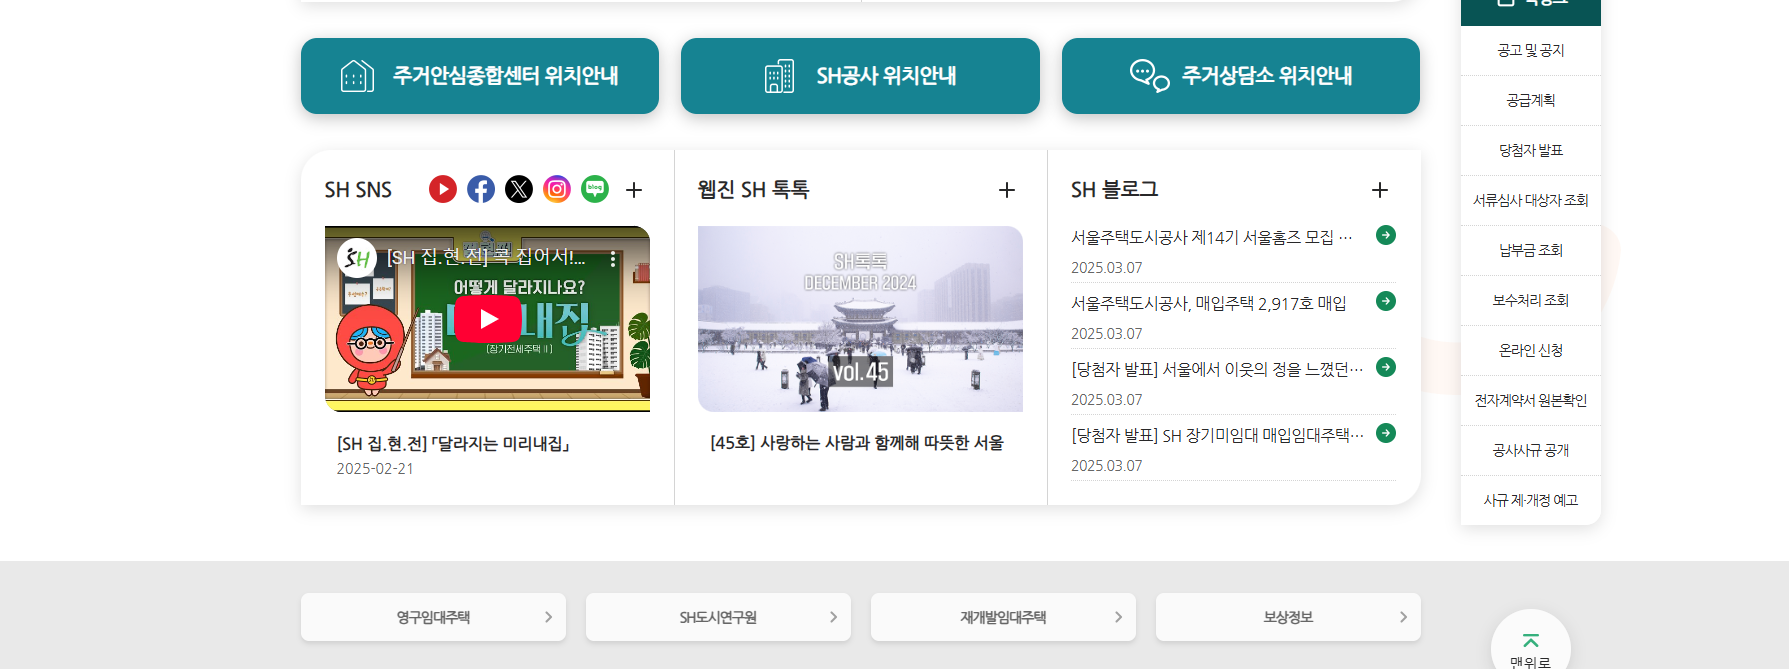Expand SH SNS section with plus icon
1789x669 pixels.
634,190
